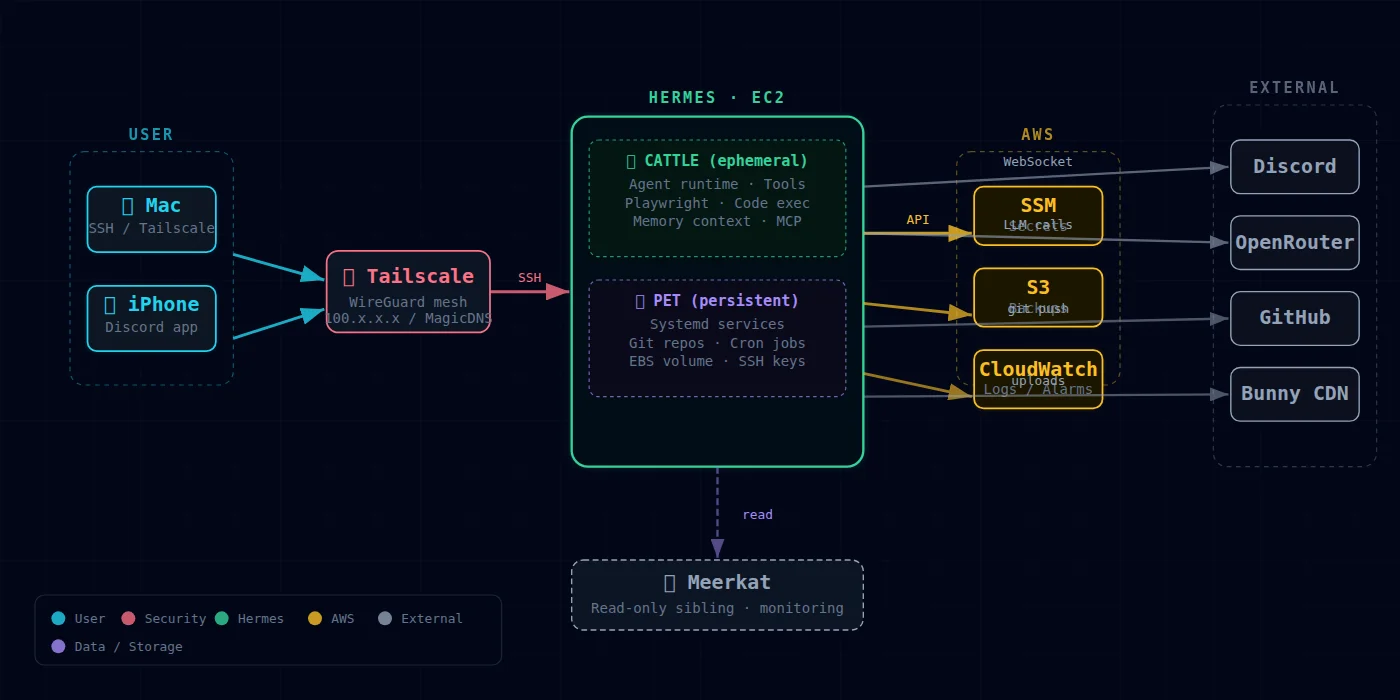Collapse the EXTERNAL group section
Screen dimensions: 1400x700
(1293, 87)
